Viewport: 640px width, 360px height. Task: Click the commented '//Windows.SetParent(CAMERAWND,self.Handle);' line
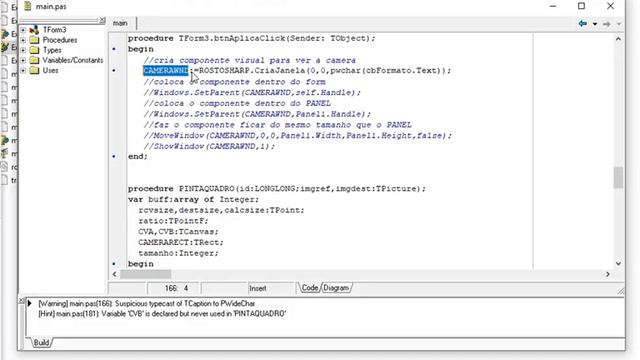252,92
